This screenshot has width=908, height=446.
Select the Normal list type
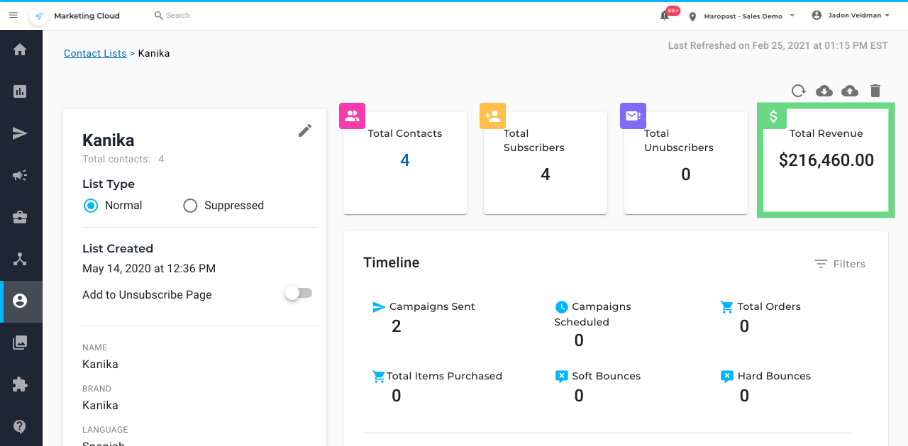tap(91, 206)
